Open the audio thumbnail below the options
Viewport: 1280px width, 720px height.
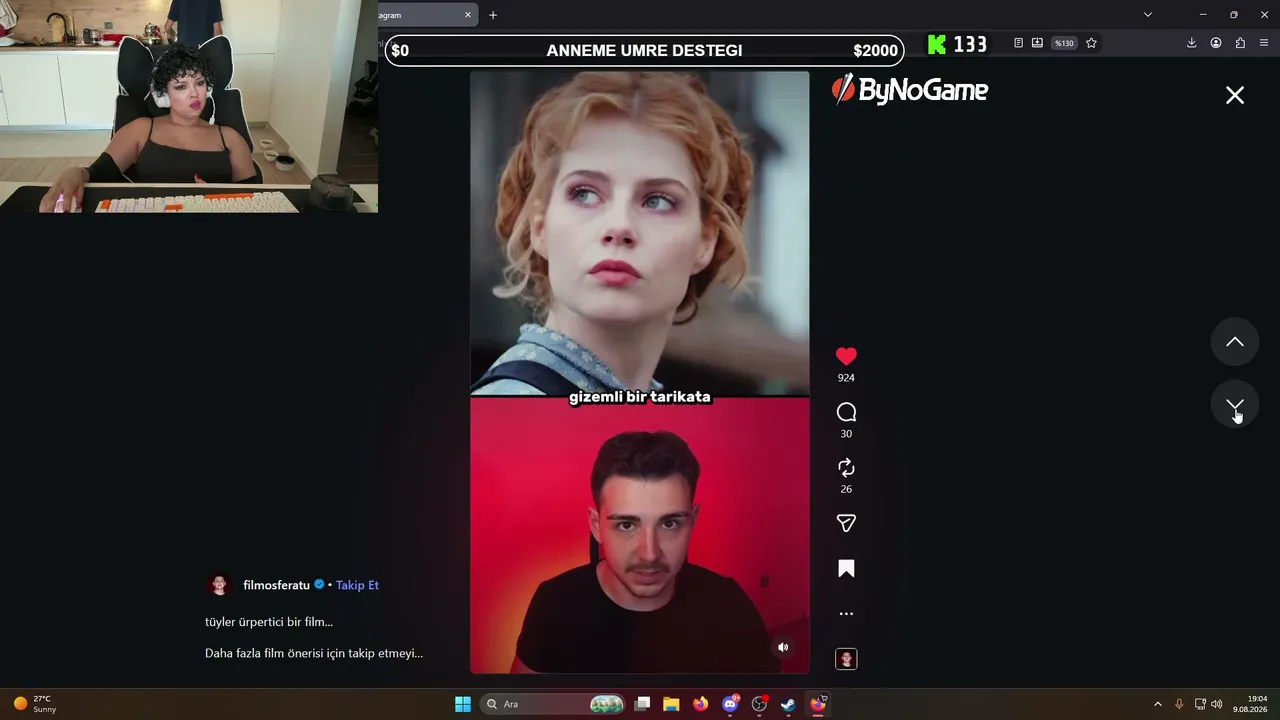(x=846, y=659)
